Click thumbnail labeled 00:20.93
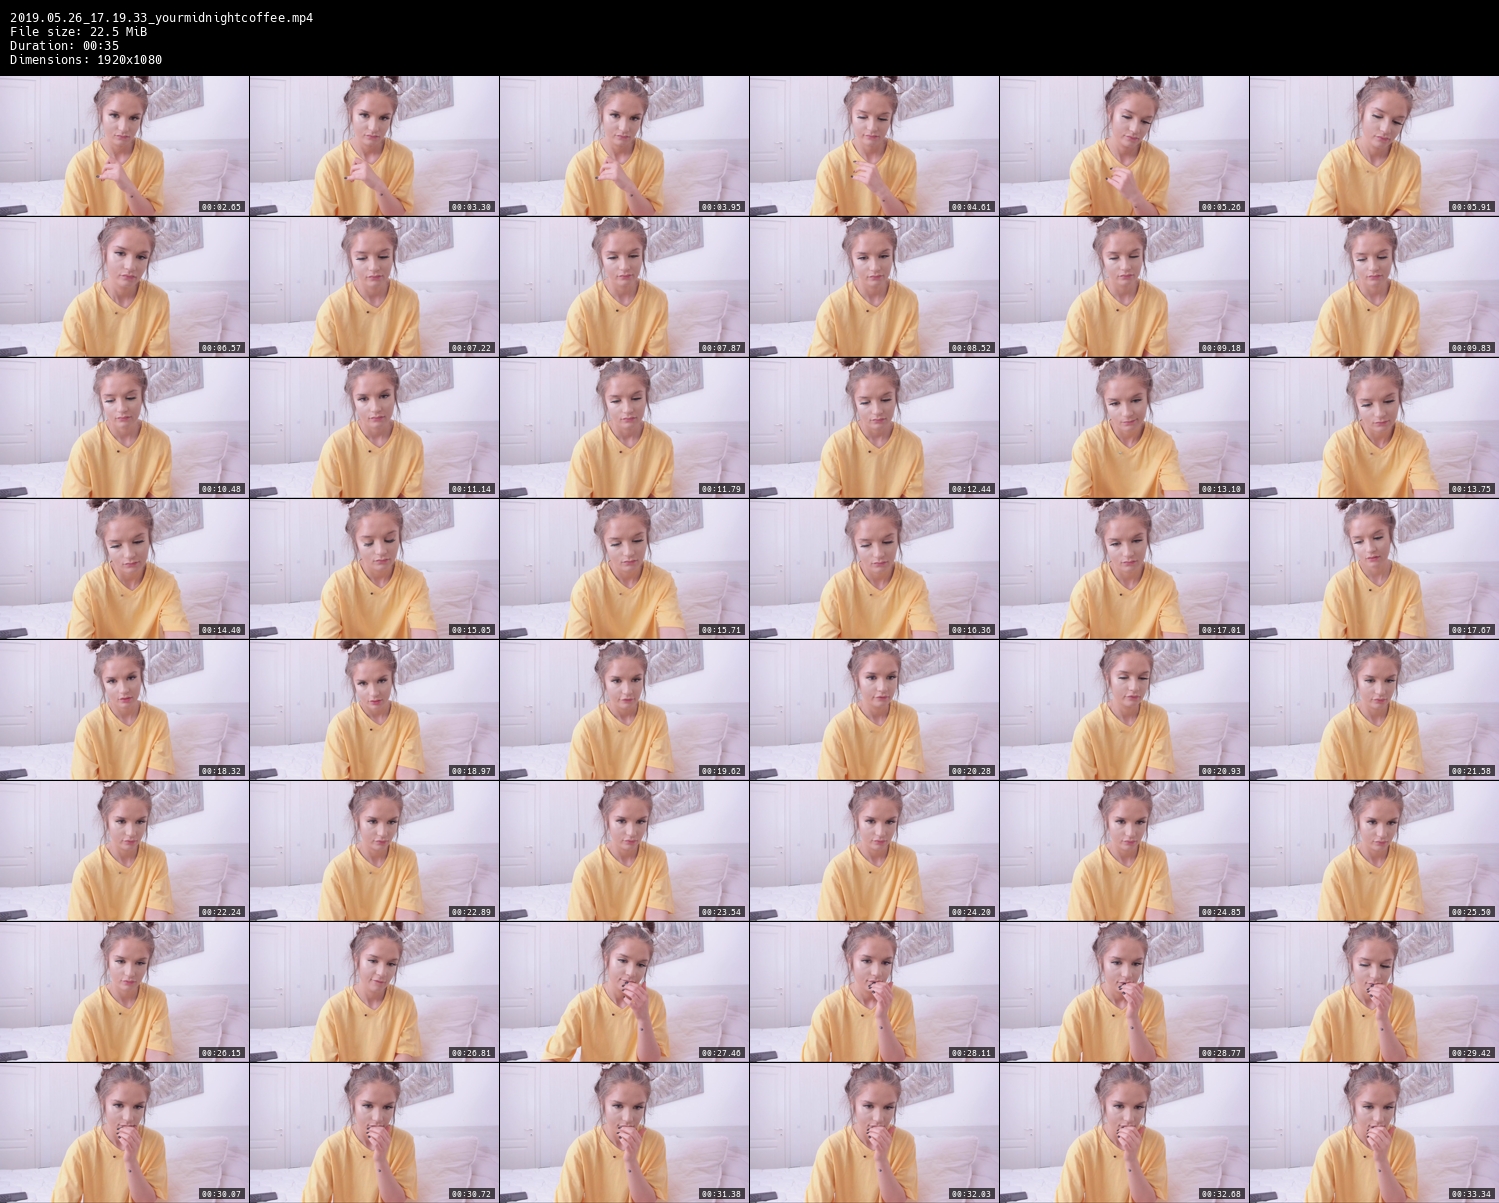 (1124, 710)
